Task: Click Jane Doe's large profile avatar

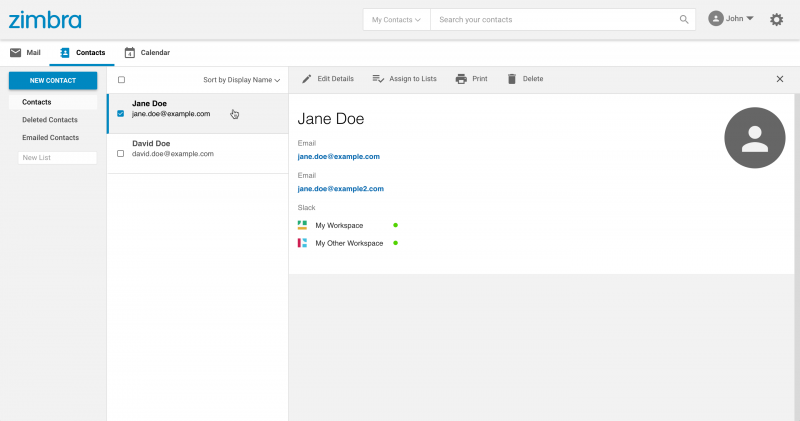Action: pos(755,138)
